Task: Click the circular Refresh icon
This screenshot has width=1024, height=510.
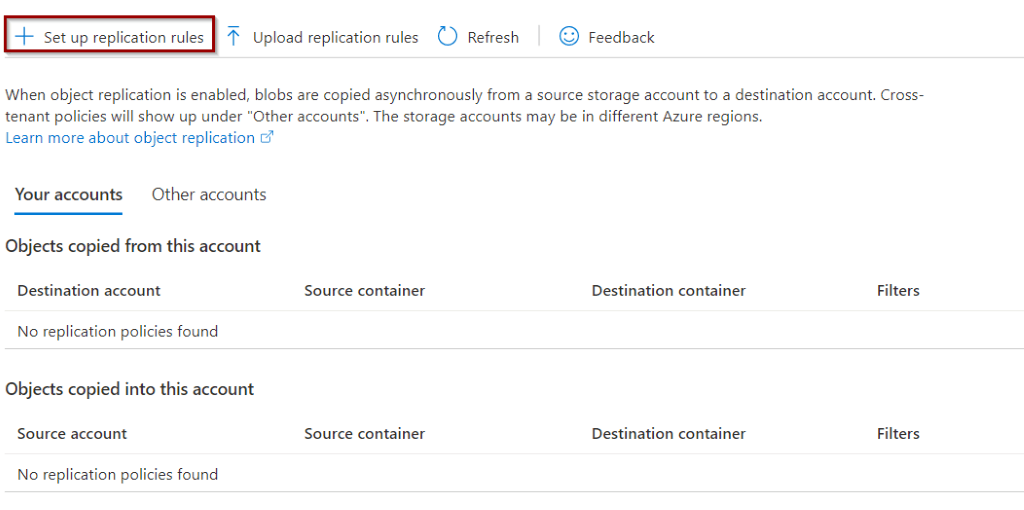Action: coord(447,37)
